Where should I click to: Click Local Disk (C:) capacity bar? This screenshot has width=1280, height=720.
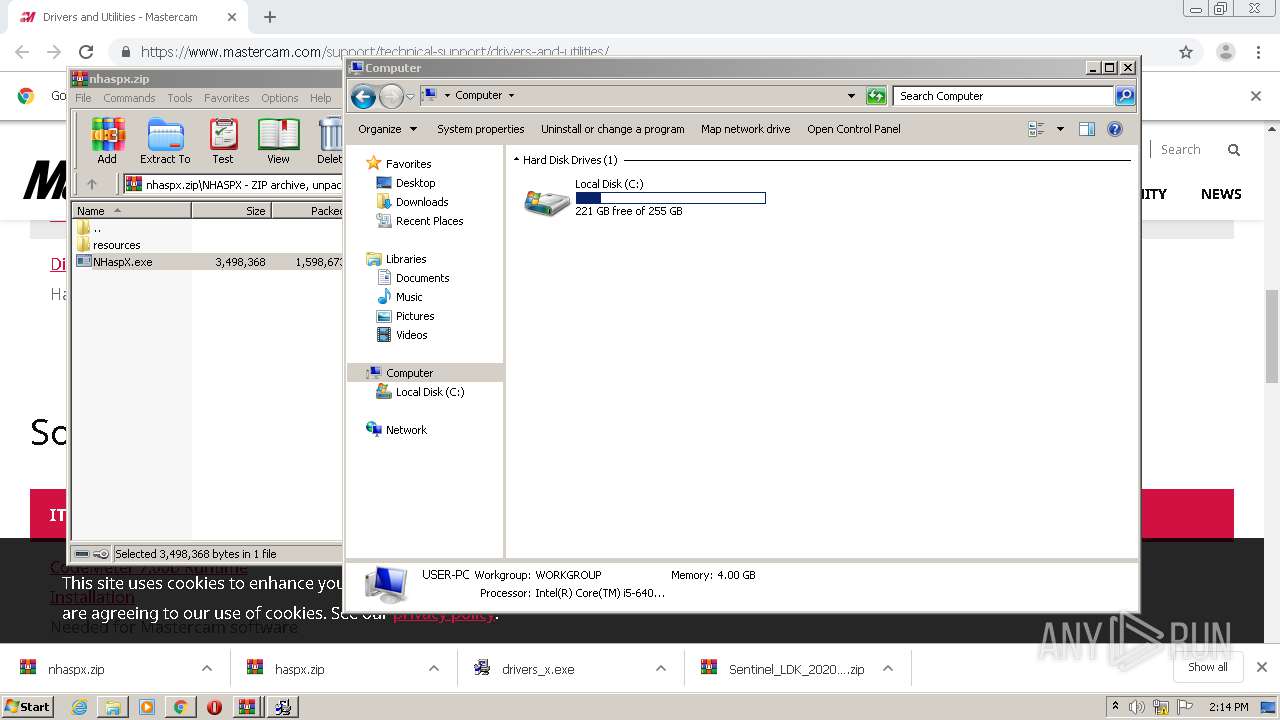670,198
